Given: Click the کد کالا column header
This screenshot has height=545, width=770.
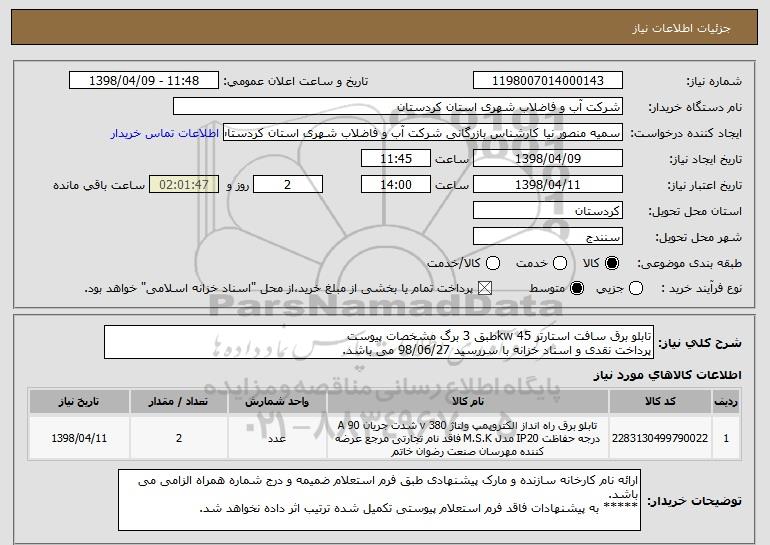Looking at the screenshot, I should pos(660,402).
